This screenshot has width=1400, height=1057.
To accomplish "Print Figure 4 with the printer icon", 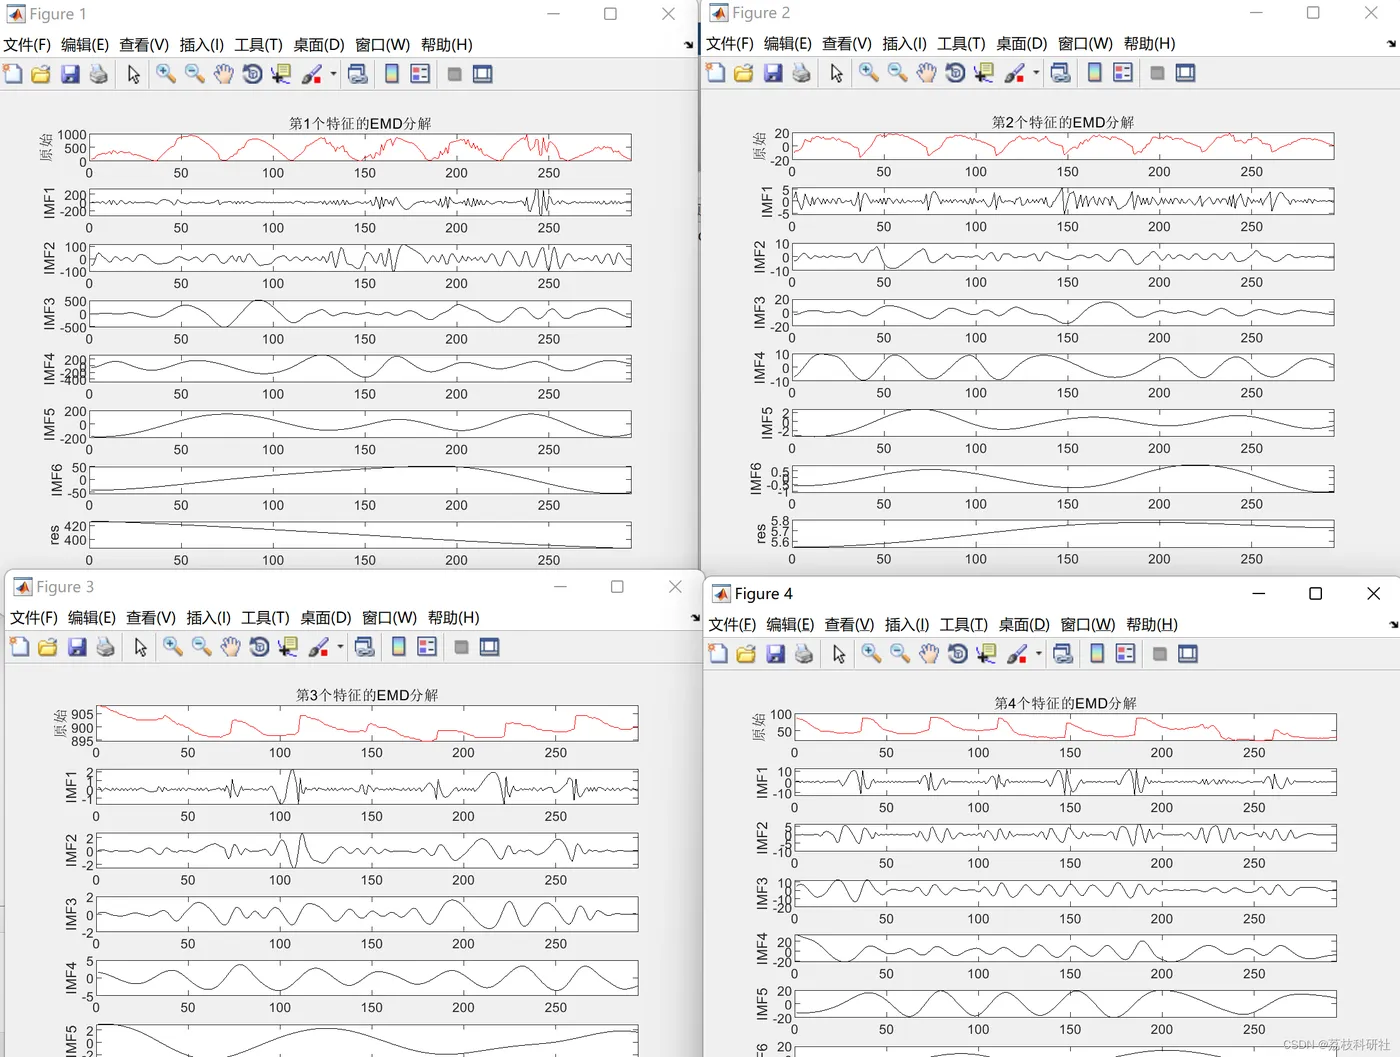I will tap(803, 654).
